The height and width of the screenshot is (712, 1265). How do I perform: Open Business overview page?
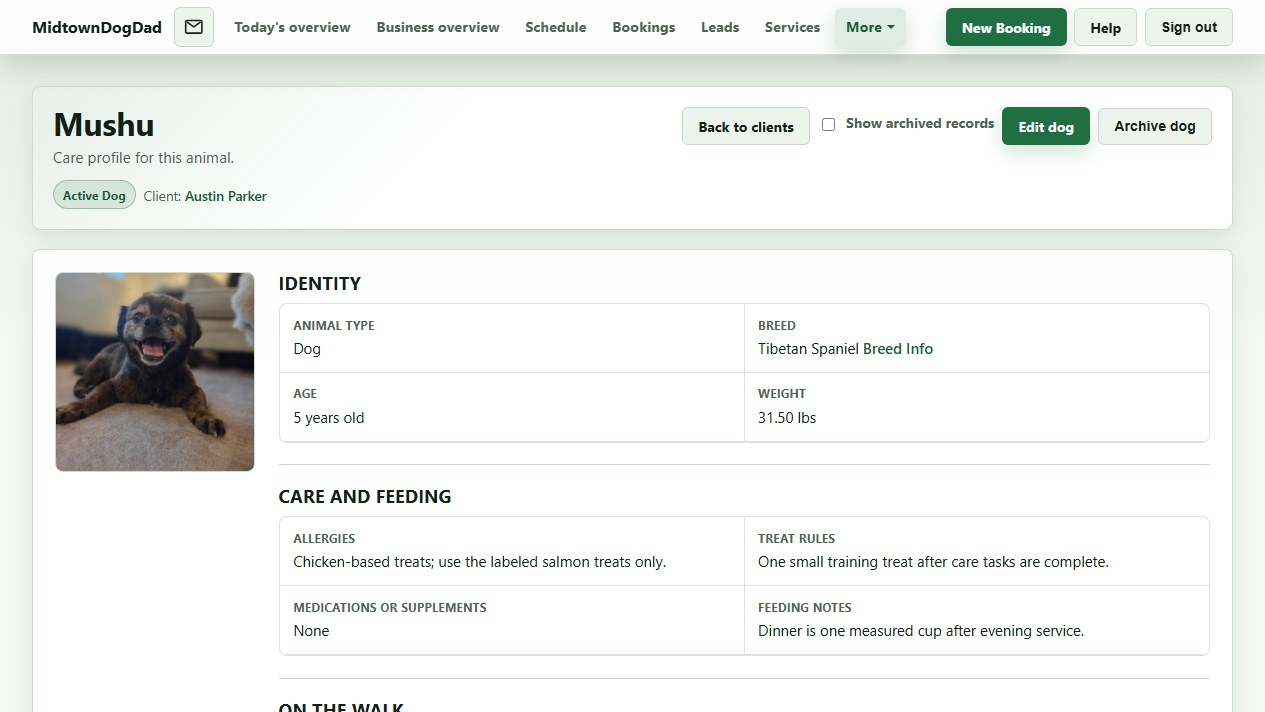pos(438,27)
